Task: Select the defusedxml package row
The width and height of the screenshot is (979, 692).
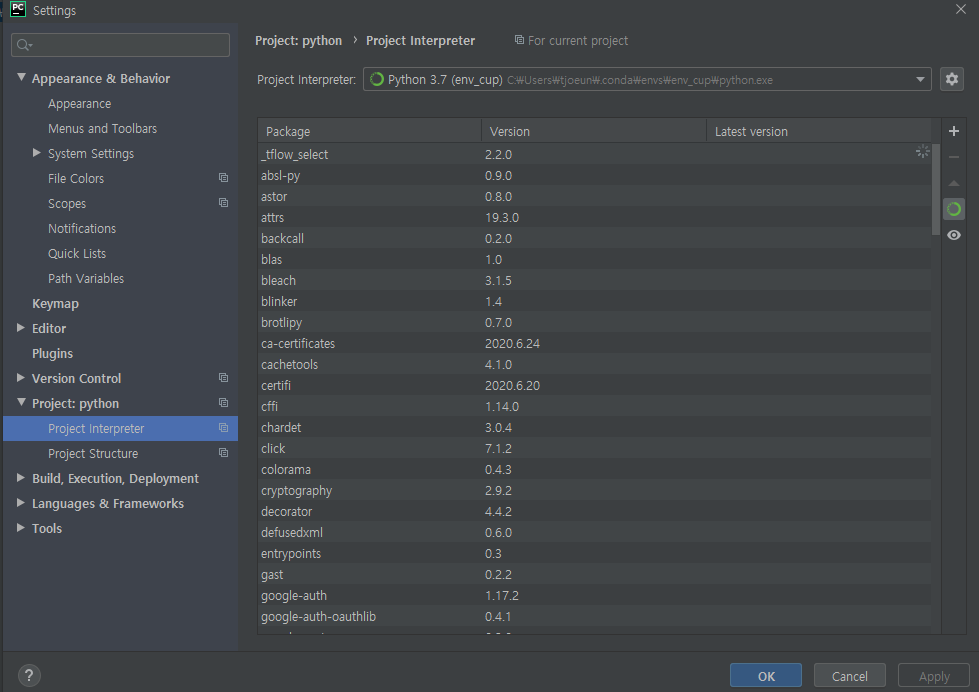Action: click(594, 532)
